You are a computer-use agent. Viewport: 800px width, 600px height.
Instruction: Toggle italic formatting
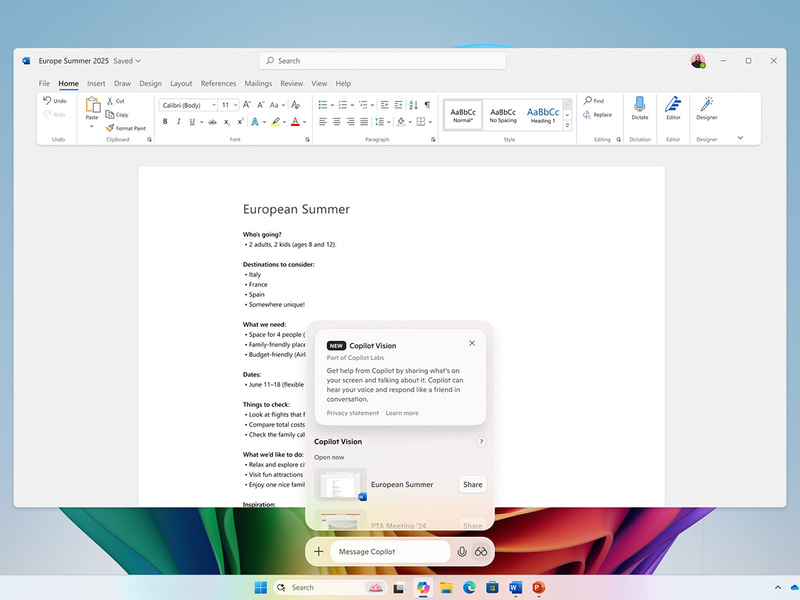pos(178,122)
